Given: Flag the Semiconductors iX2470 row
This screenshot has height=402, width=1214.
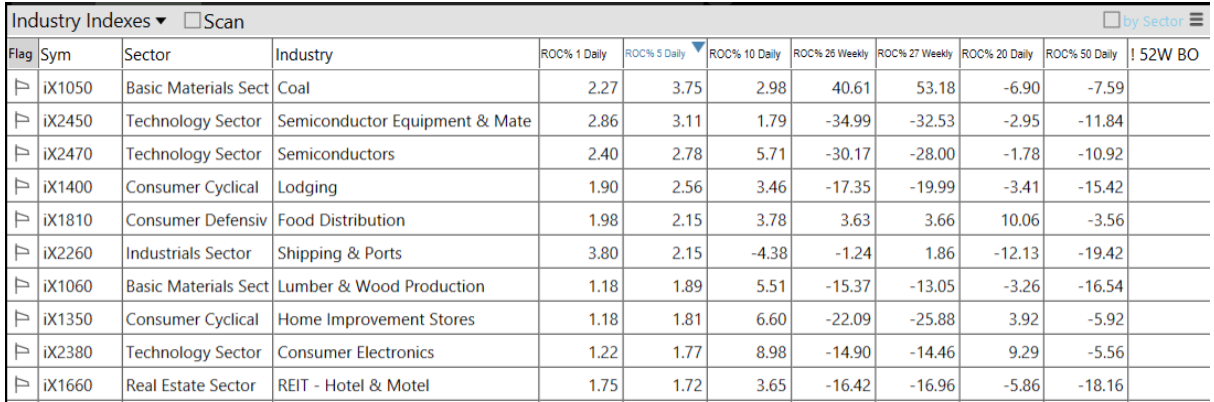Looking at the screenshot, I should pyautogui.click(x=20, y=154).
